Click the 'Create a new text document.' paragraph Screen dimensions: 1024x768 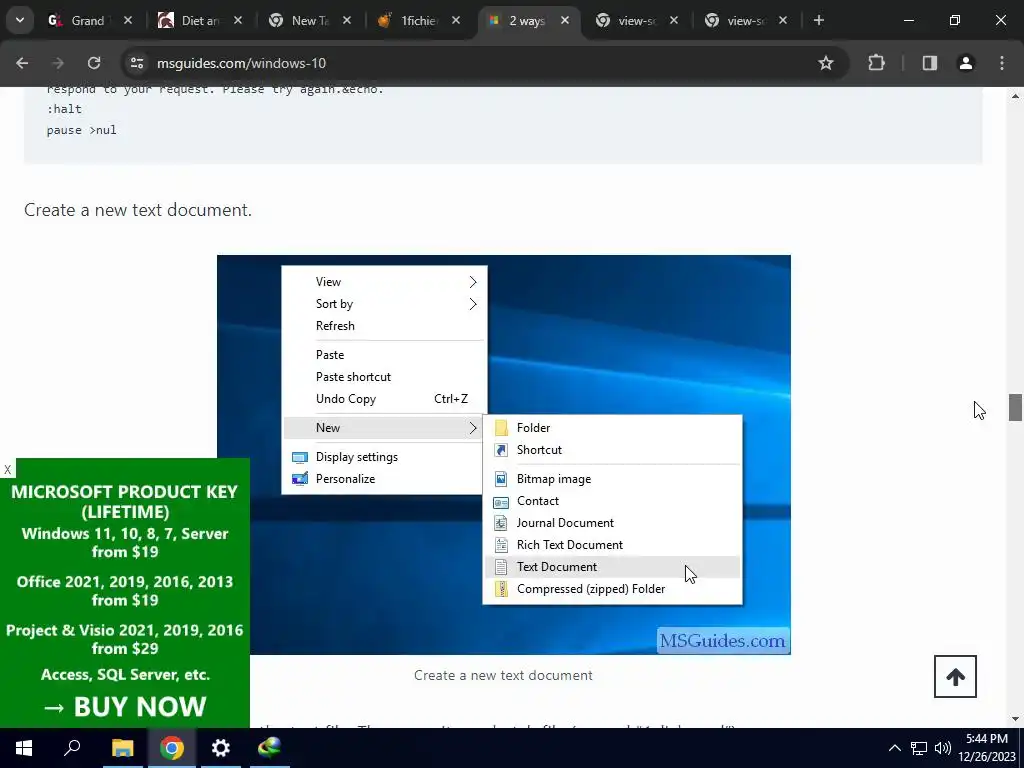pos(138,210)
